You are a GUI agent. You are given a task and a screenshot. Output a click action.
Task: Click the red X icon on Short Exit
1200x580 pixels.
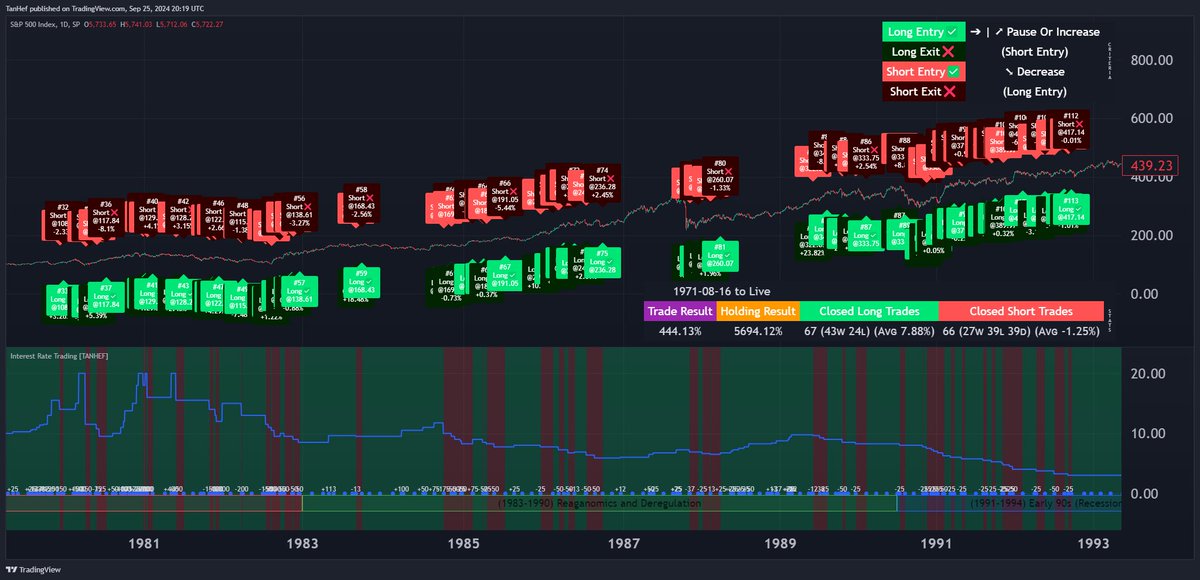[x=948, y=91]
